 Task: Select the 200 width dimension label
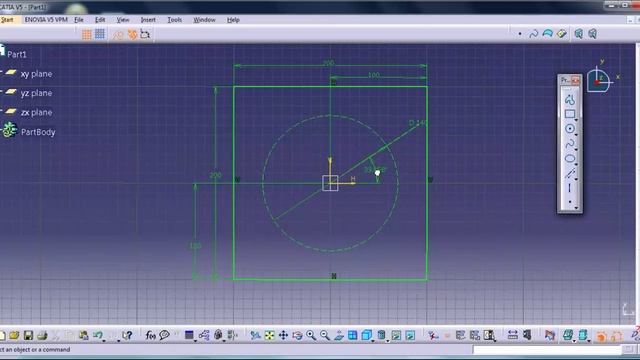pyautogui.click(x=329, y=63)
